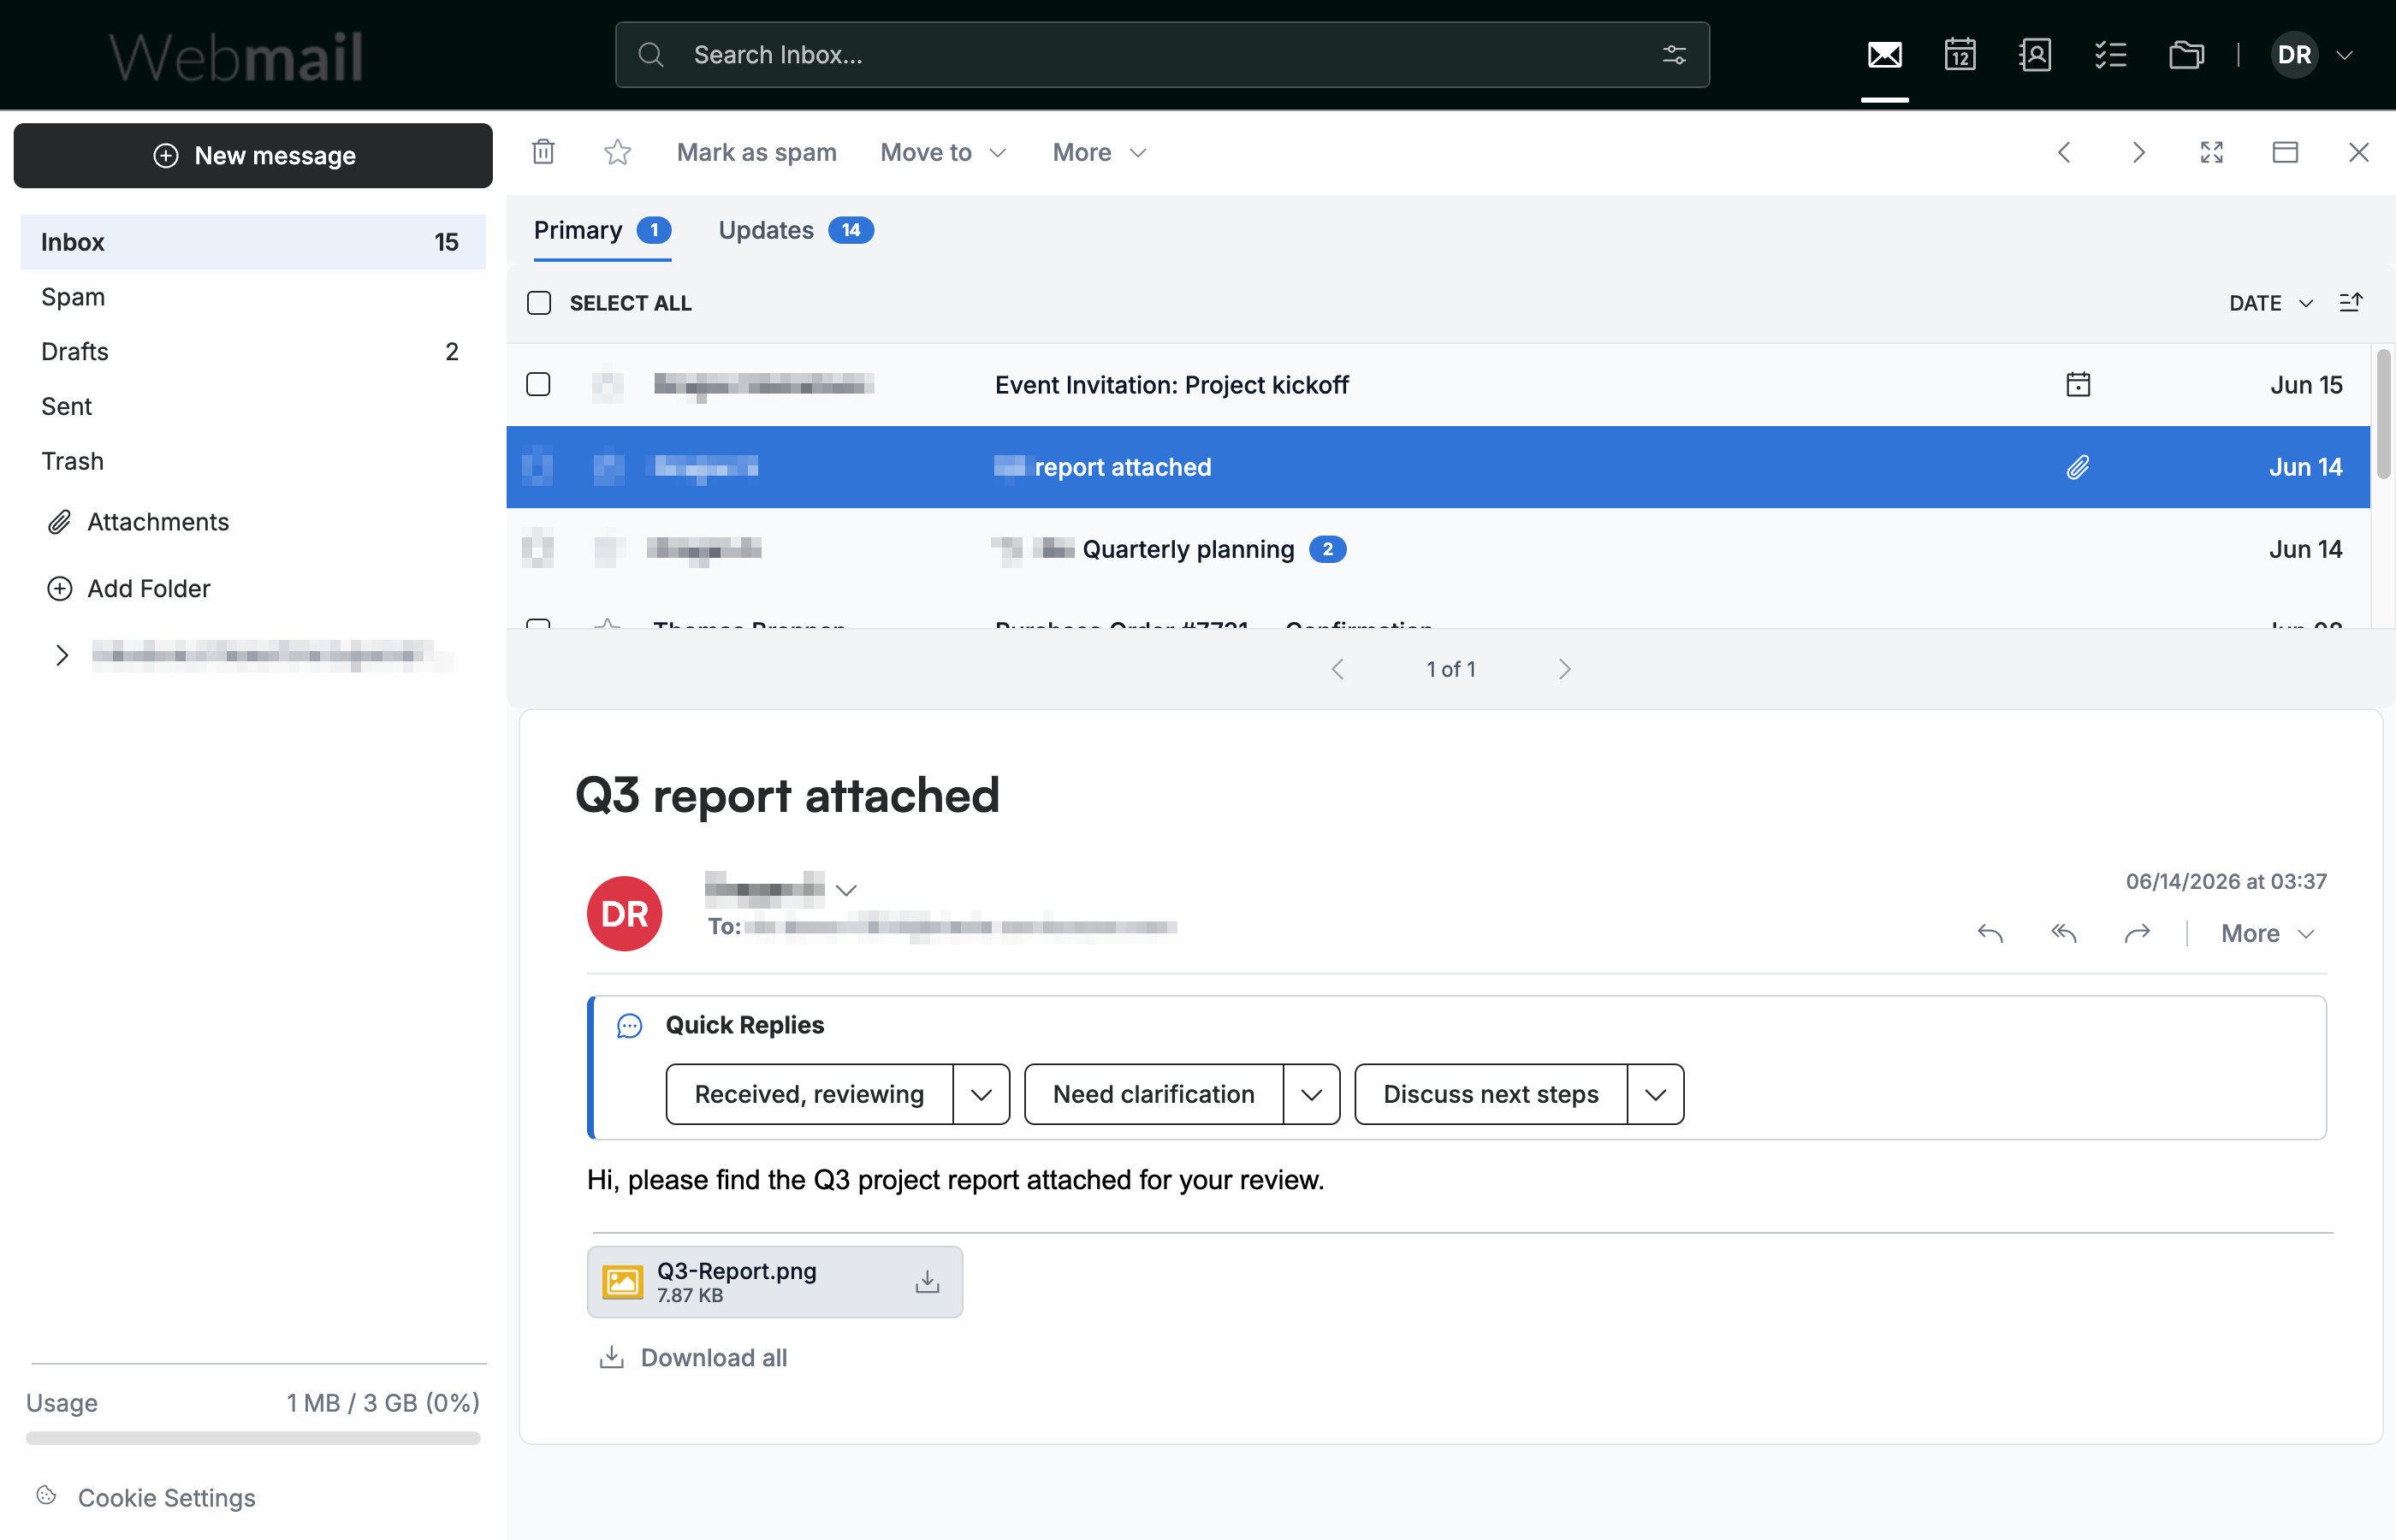Send the Received, reviewing quick reply
The height and width of the screenshot is (1540, 2396).
pyautogui.click(x=809, y=1094)
